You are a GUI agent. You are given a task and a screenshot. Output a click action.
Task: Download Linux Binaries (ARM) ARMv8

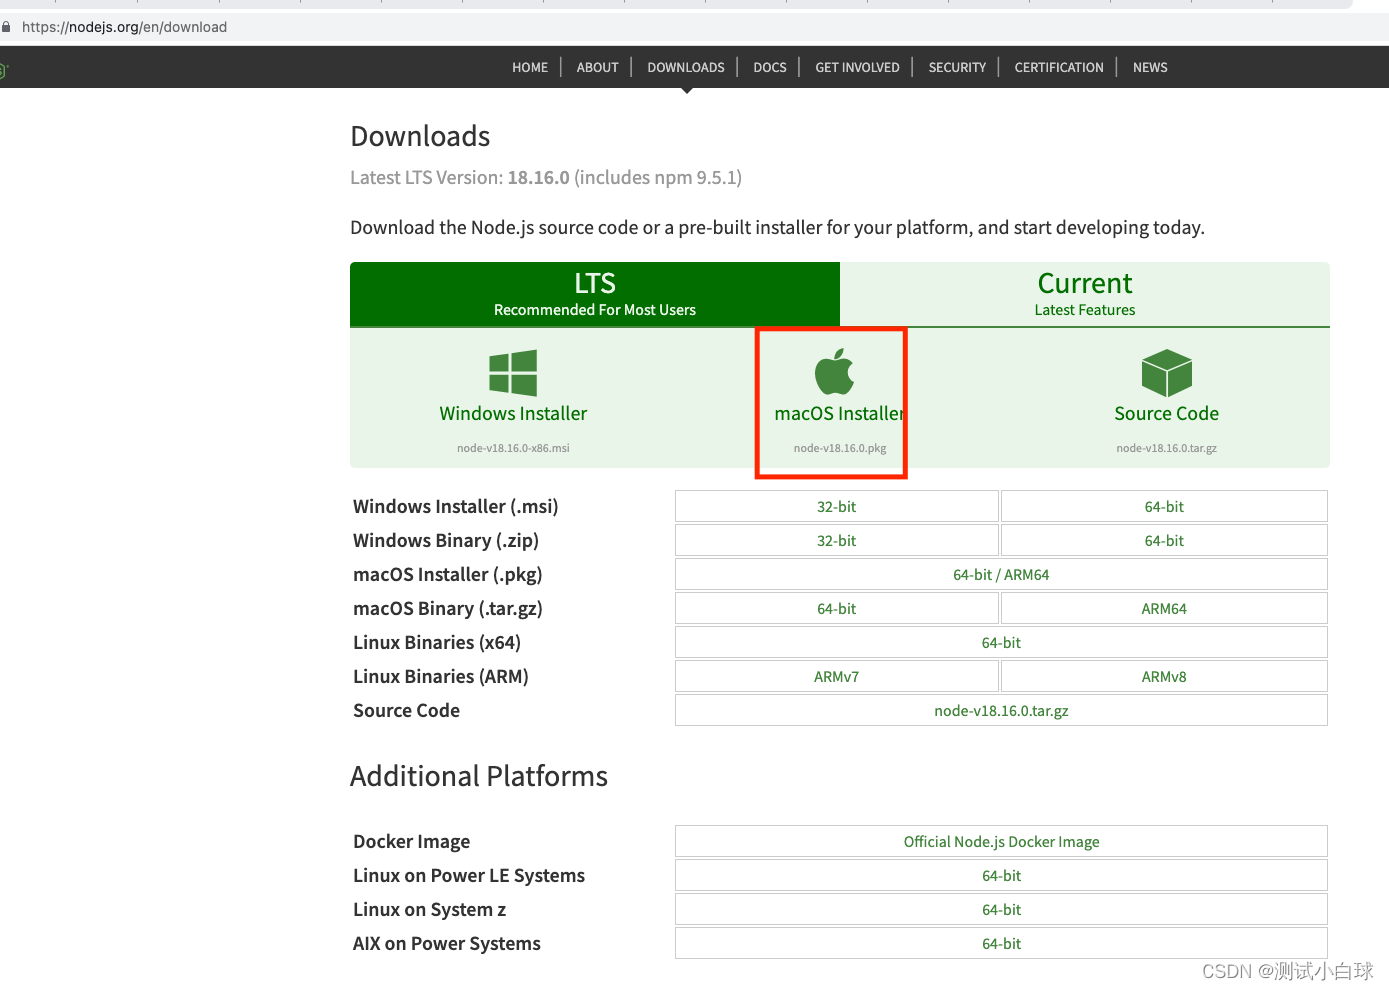coord(1164,676)
